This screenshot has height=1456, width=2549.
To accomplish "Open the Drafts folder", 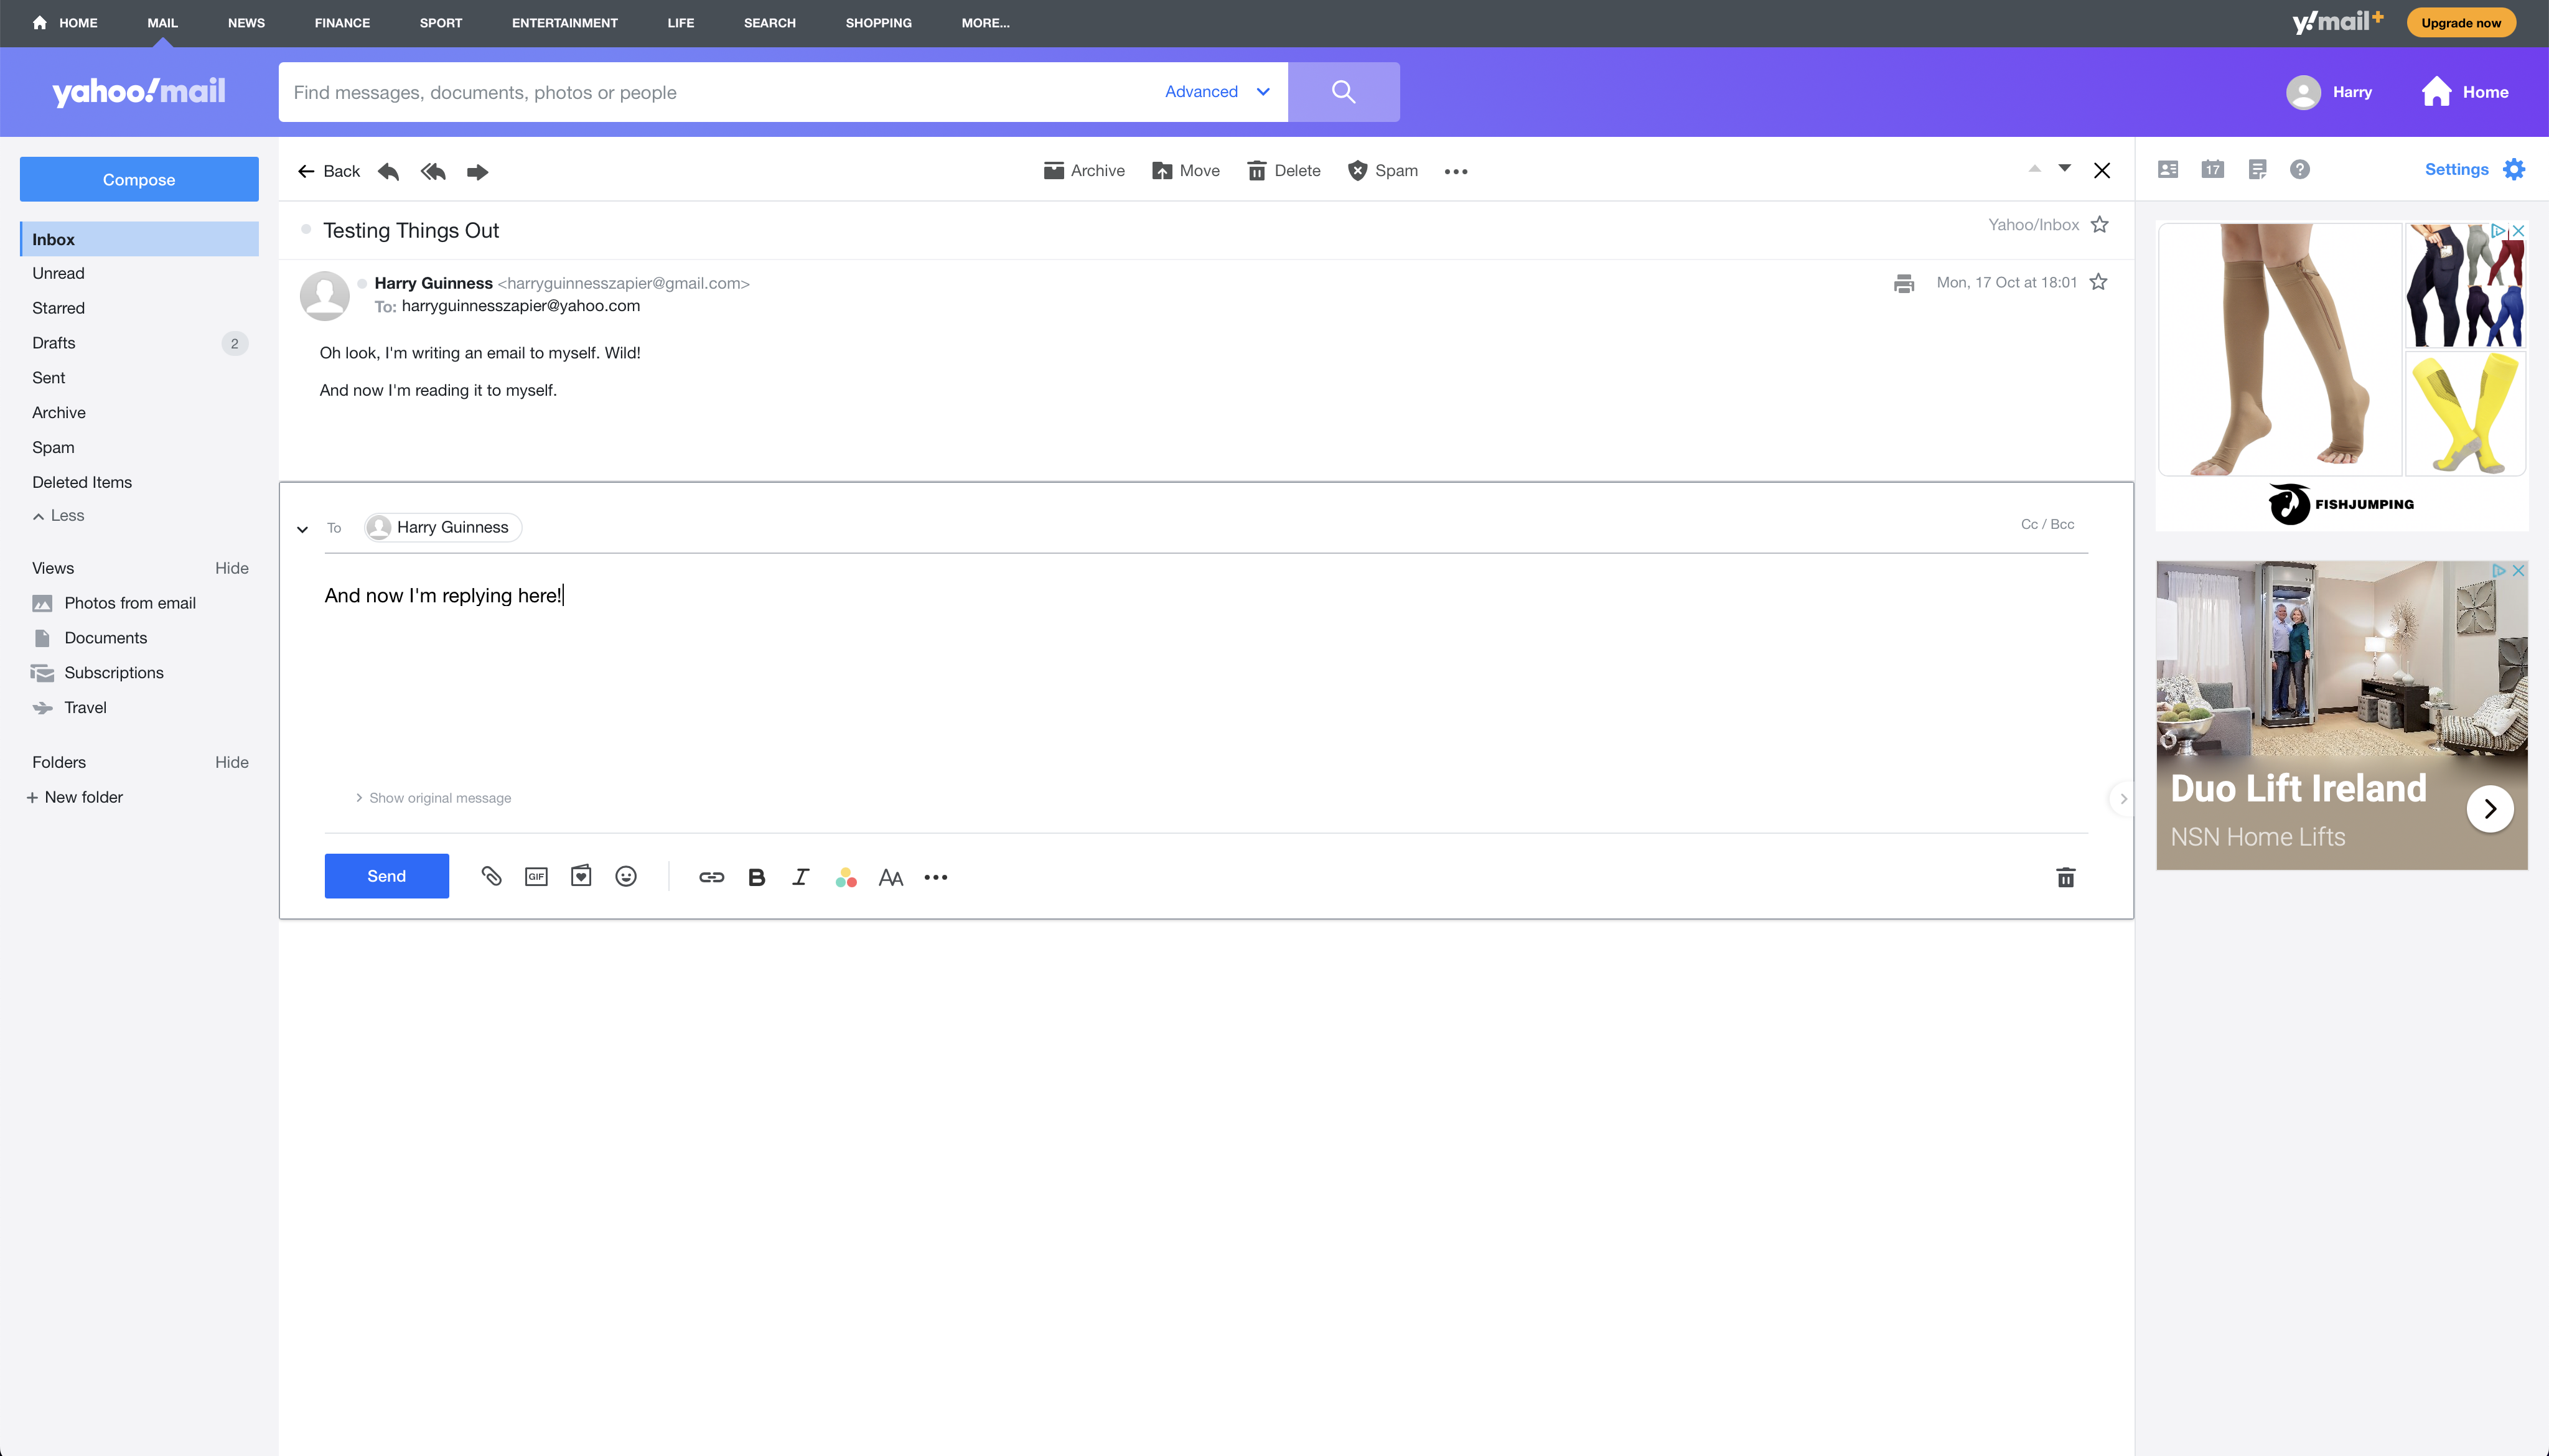I will 54,343.
